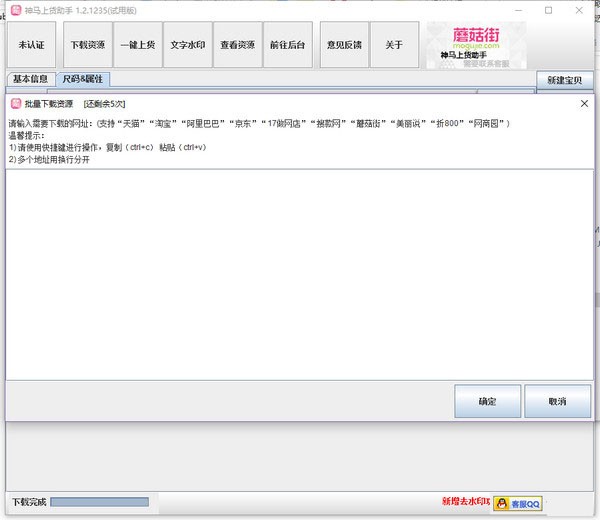Screen dimensions: 600x520
Task: Minimize the 神马上货助手 main window
Action: coord(518,10)
